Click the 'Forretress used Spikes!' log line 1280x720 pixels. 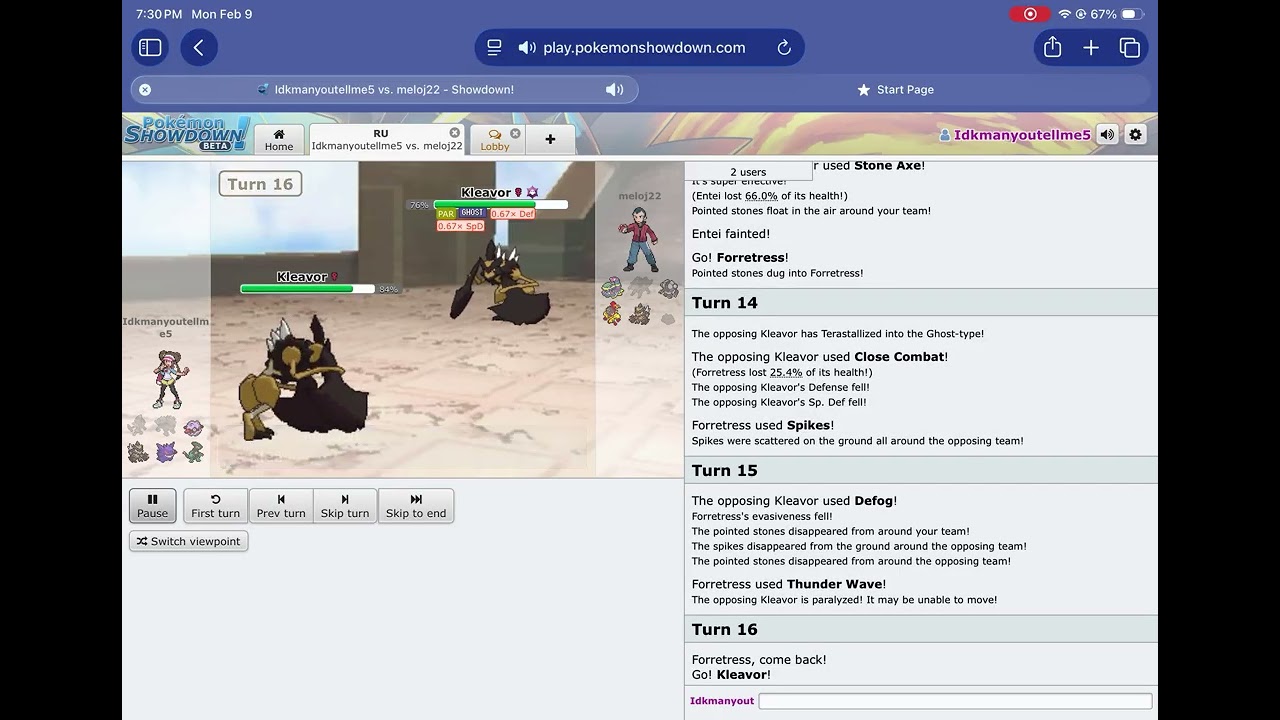[x=763, y=425]
